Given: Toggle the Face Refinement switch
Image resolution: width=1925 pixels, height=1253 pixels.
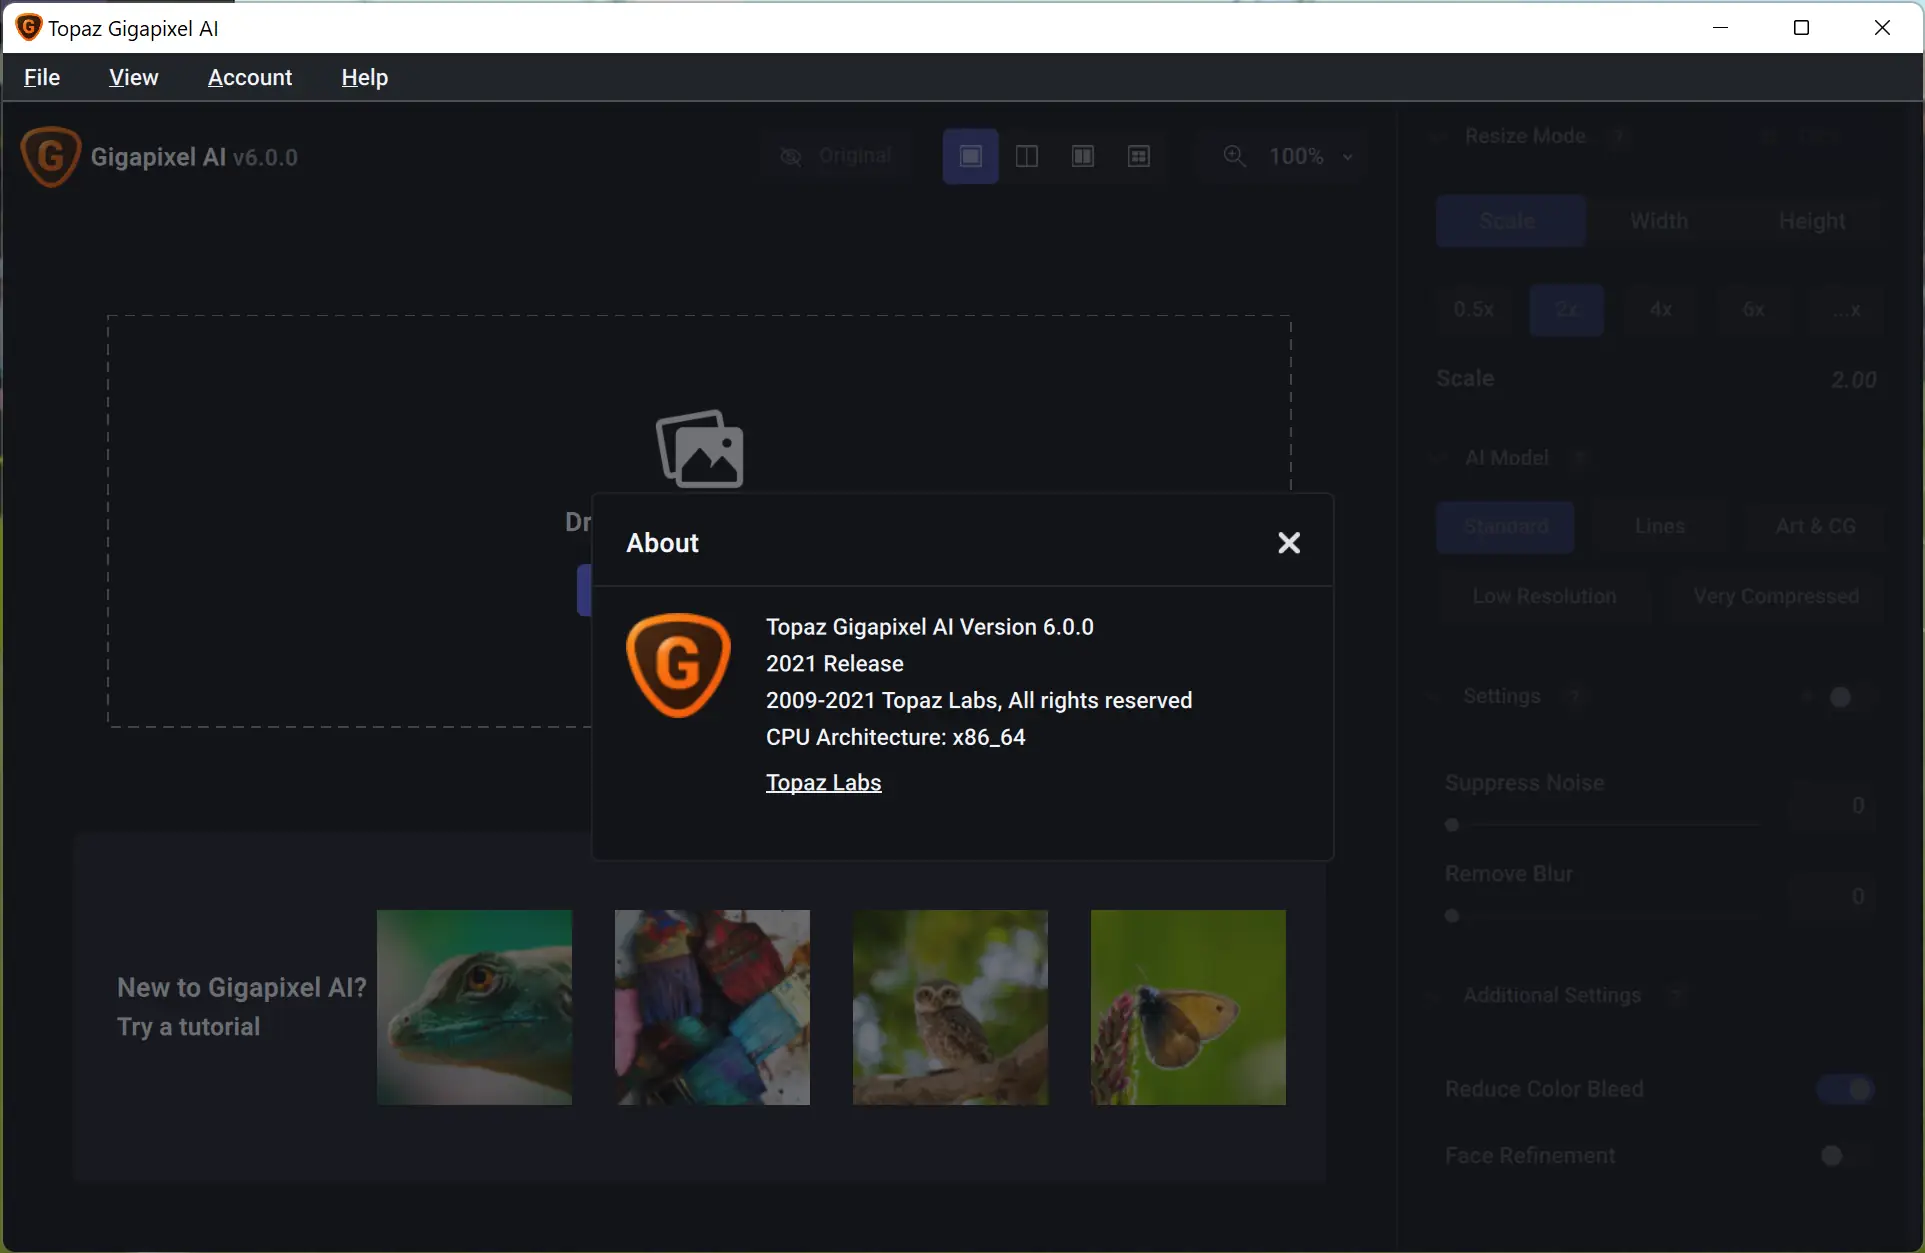Looking at the screenshot, I should click(x=1846, y=1156).
